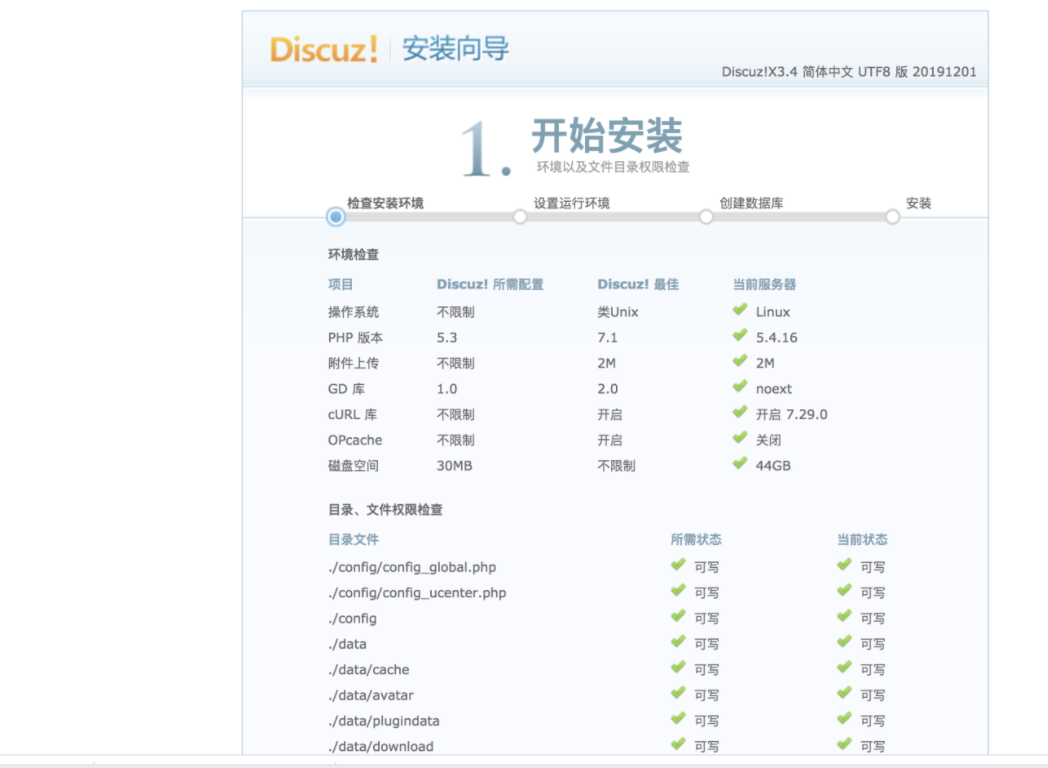Image resolution: width=1048 pixels, height=768 pixels.
Task: Click the 环境检查 section heading
Action: tap(353, 255)
